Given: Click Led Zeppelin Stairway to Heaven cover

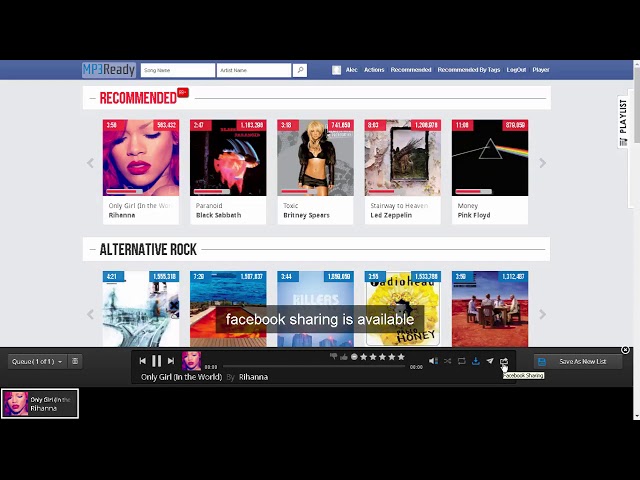Looking at the screenshot, I should click(x=403, y=158).
